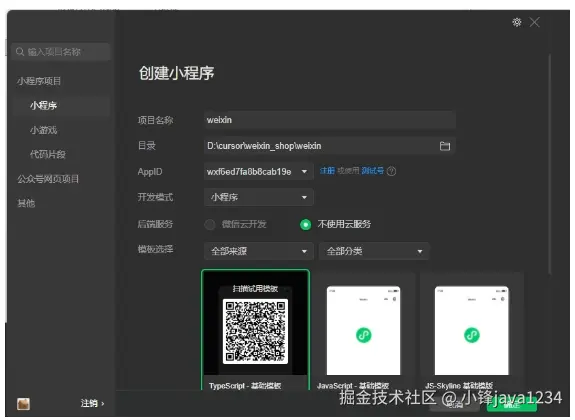Click the green logo in JS-Skyline template
575x420 pixels.
tap(472, 335)
